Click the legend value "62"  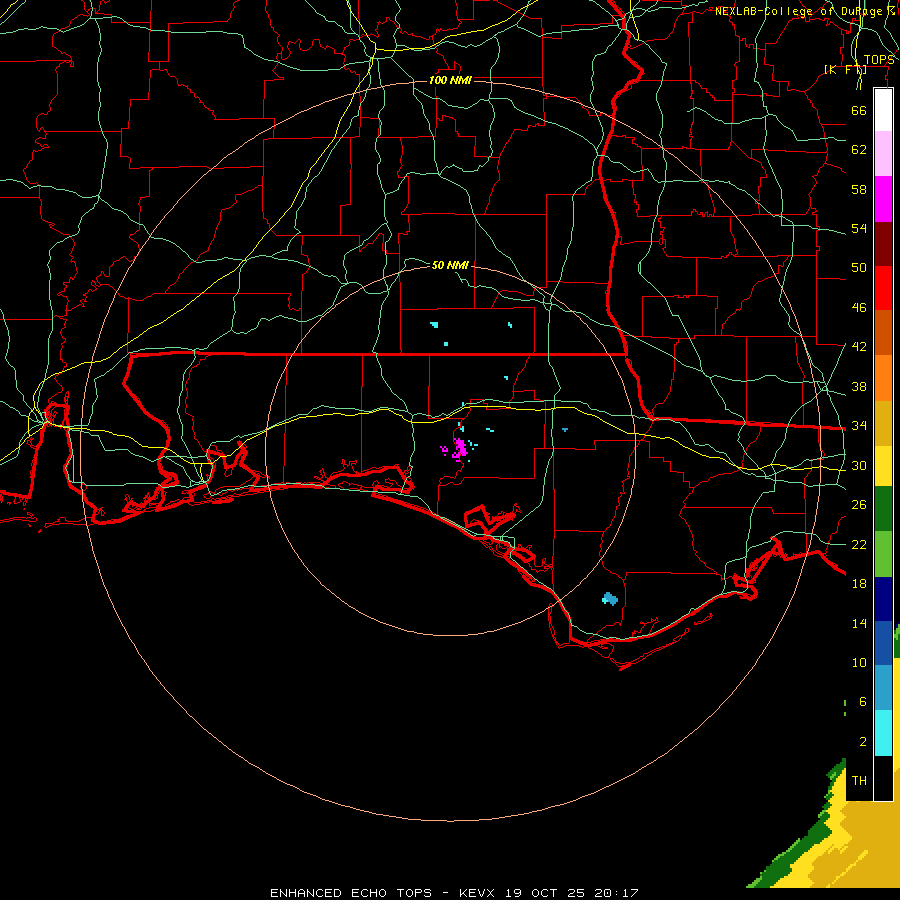859,149
